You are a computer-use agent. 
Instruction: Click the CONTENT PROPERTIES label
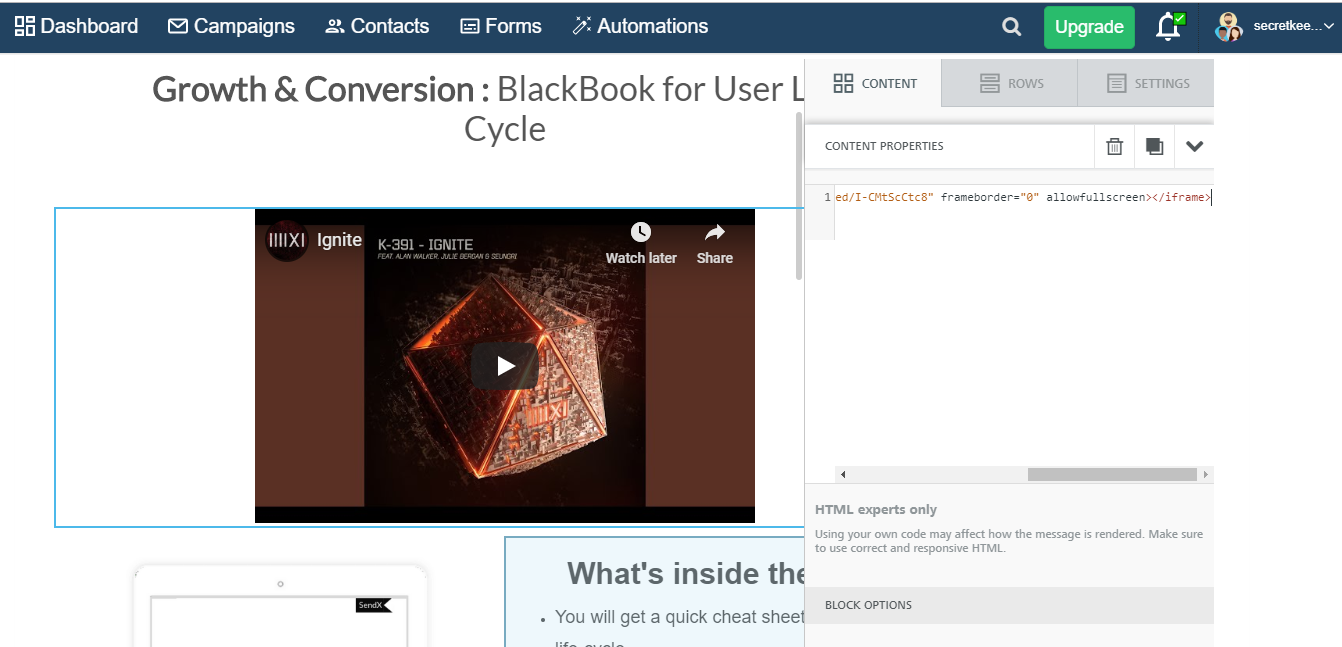(x=884, y=146)
